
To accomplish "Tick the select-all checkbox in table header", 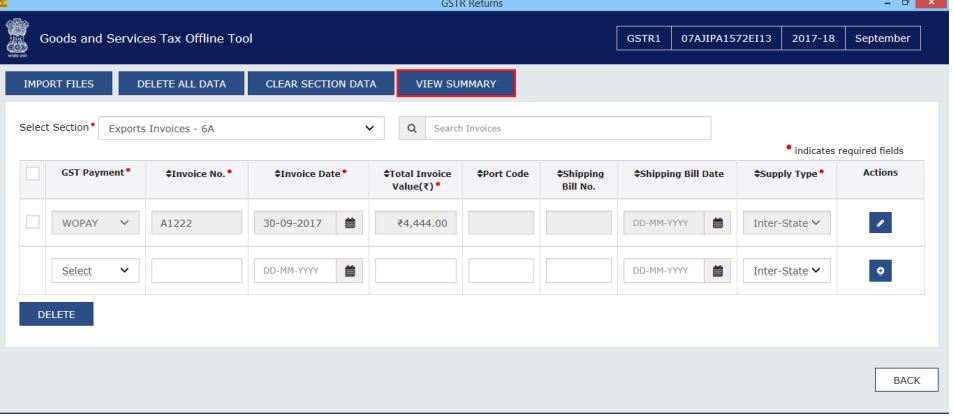I will tap(33, 174).
